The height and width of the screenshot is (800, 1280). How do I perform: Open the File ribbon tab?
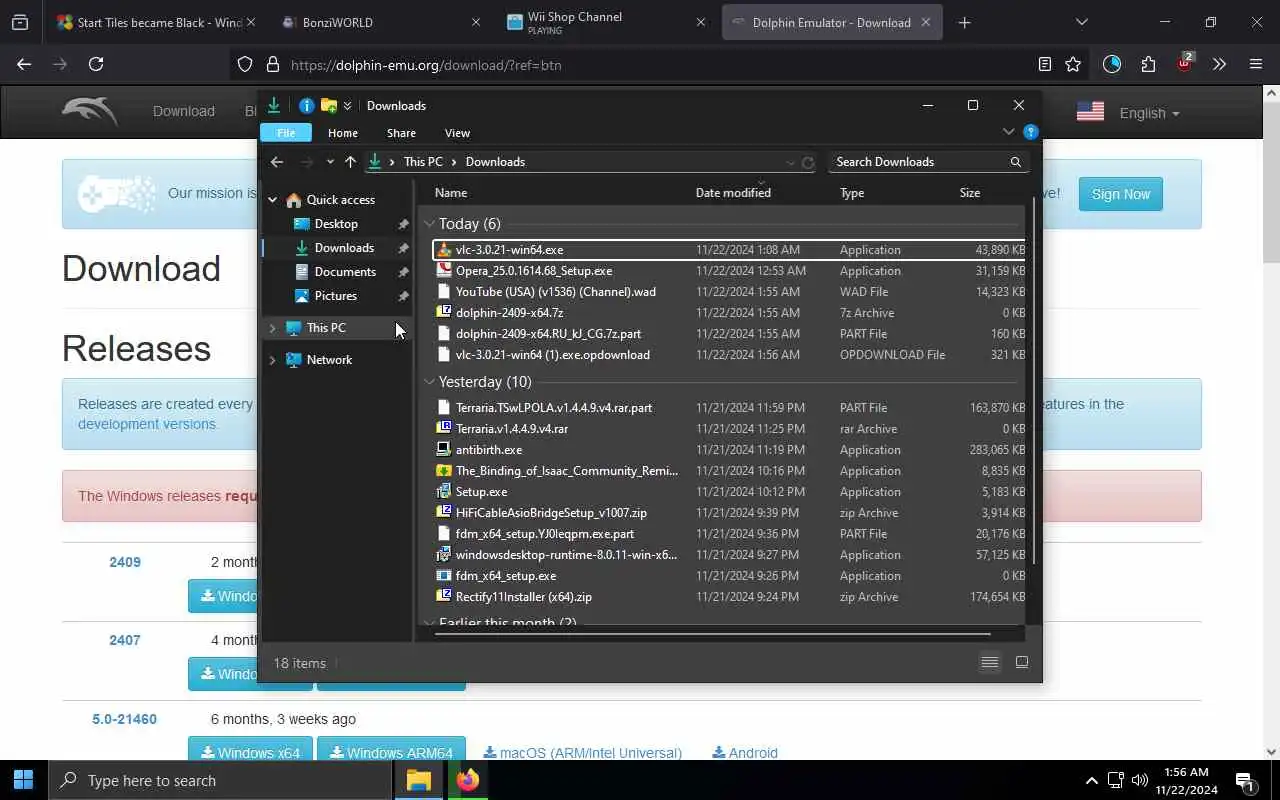(x=286, y=133)
